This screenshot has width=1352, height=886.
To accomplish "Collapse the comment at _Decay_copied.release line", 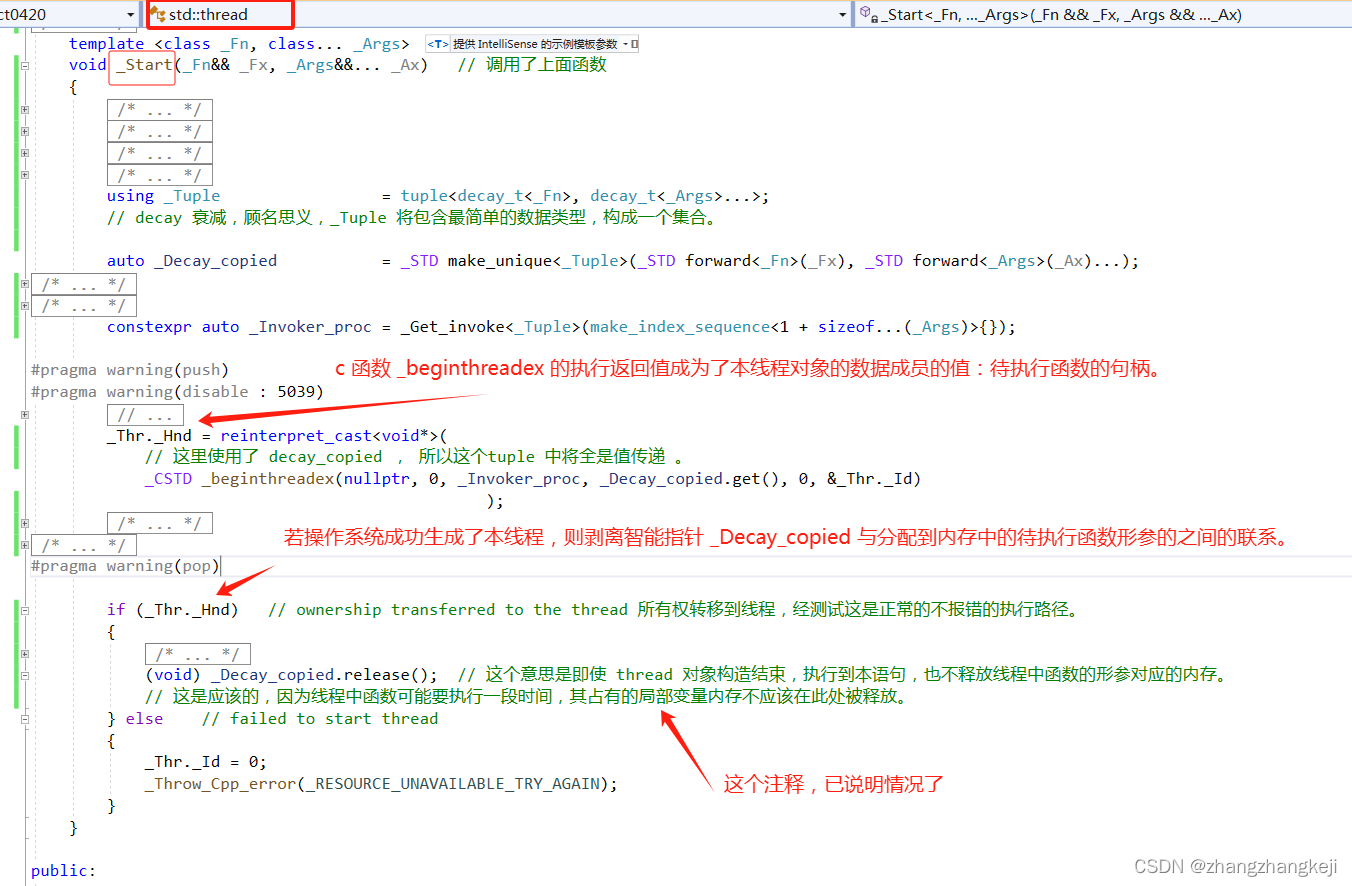I will (x=25, y=675).
